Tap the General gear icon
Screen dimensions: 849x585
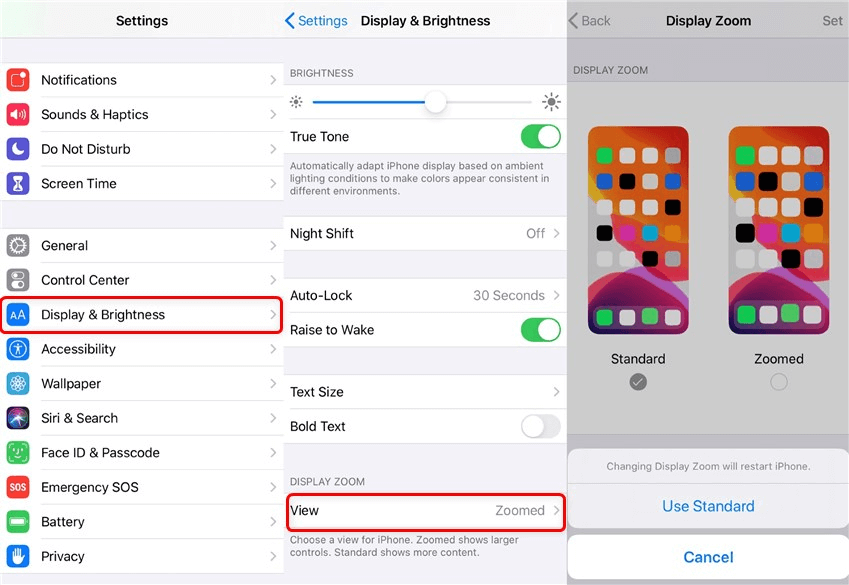click(x=18, y=245)
